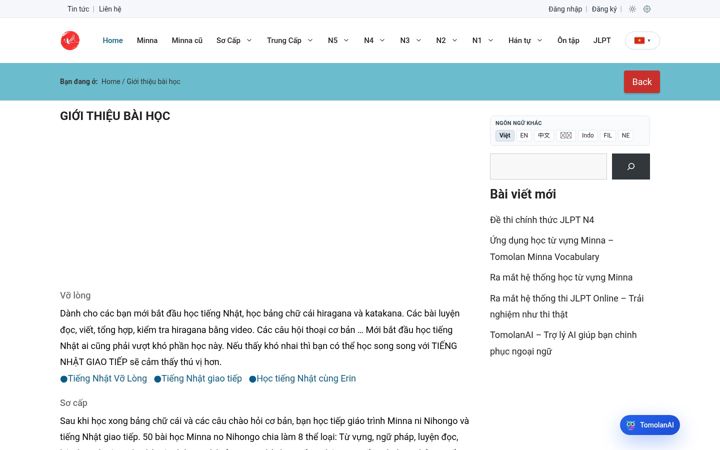Open the Minna menu item
This screenshot has height=450, width=720.
pos(147,40)
